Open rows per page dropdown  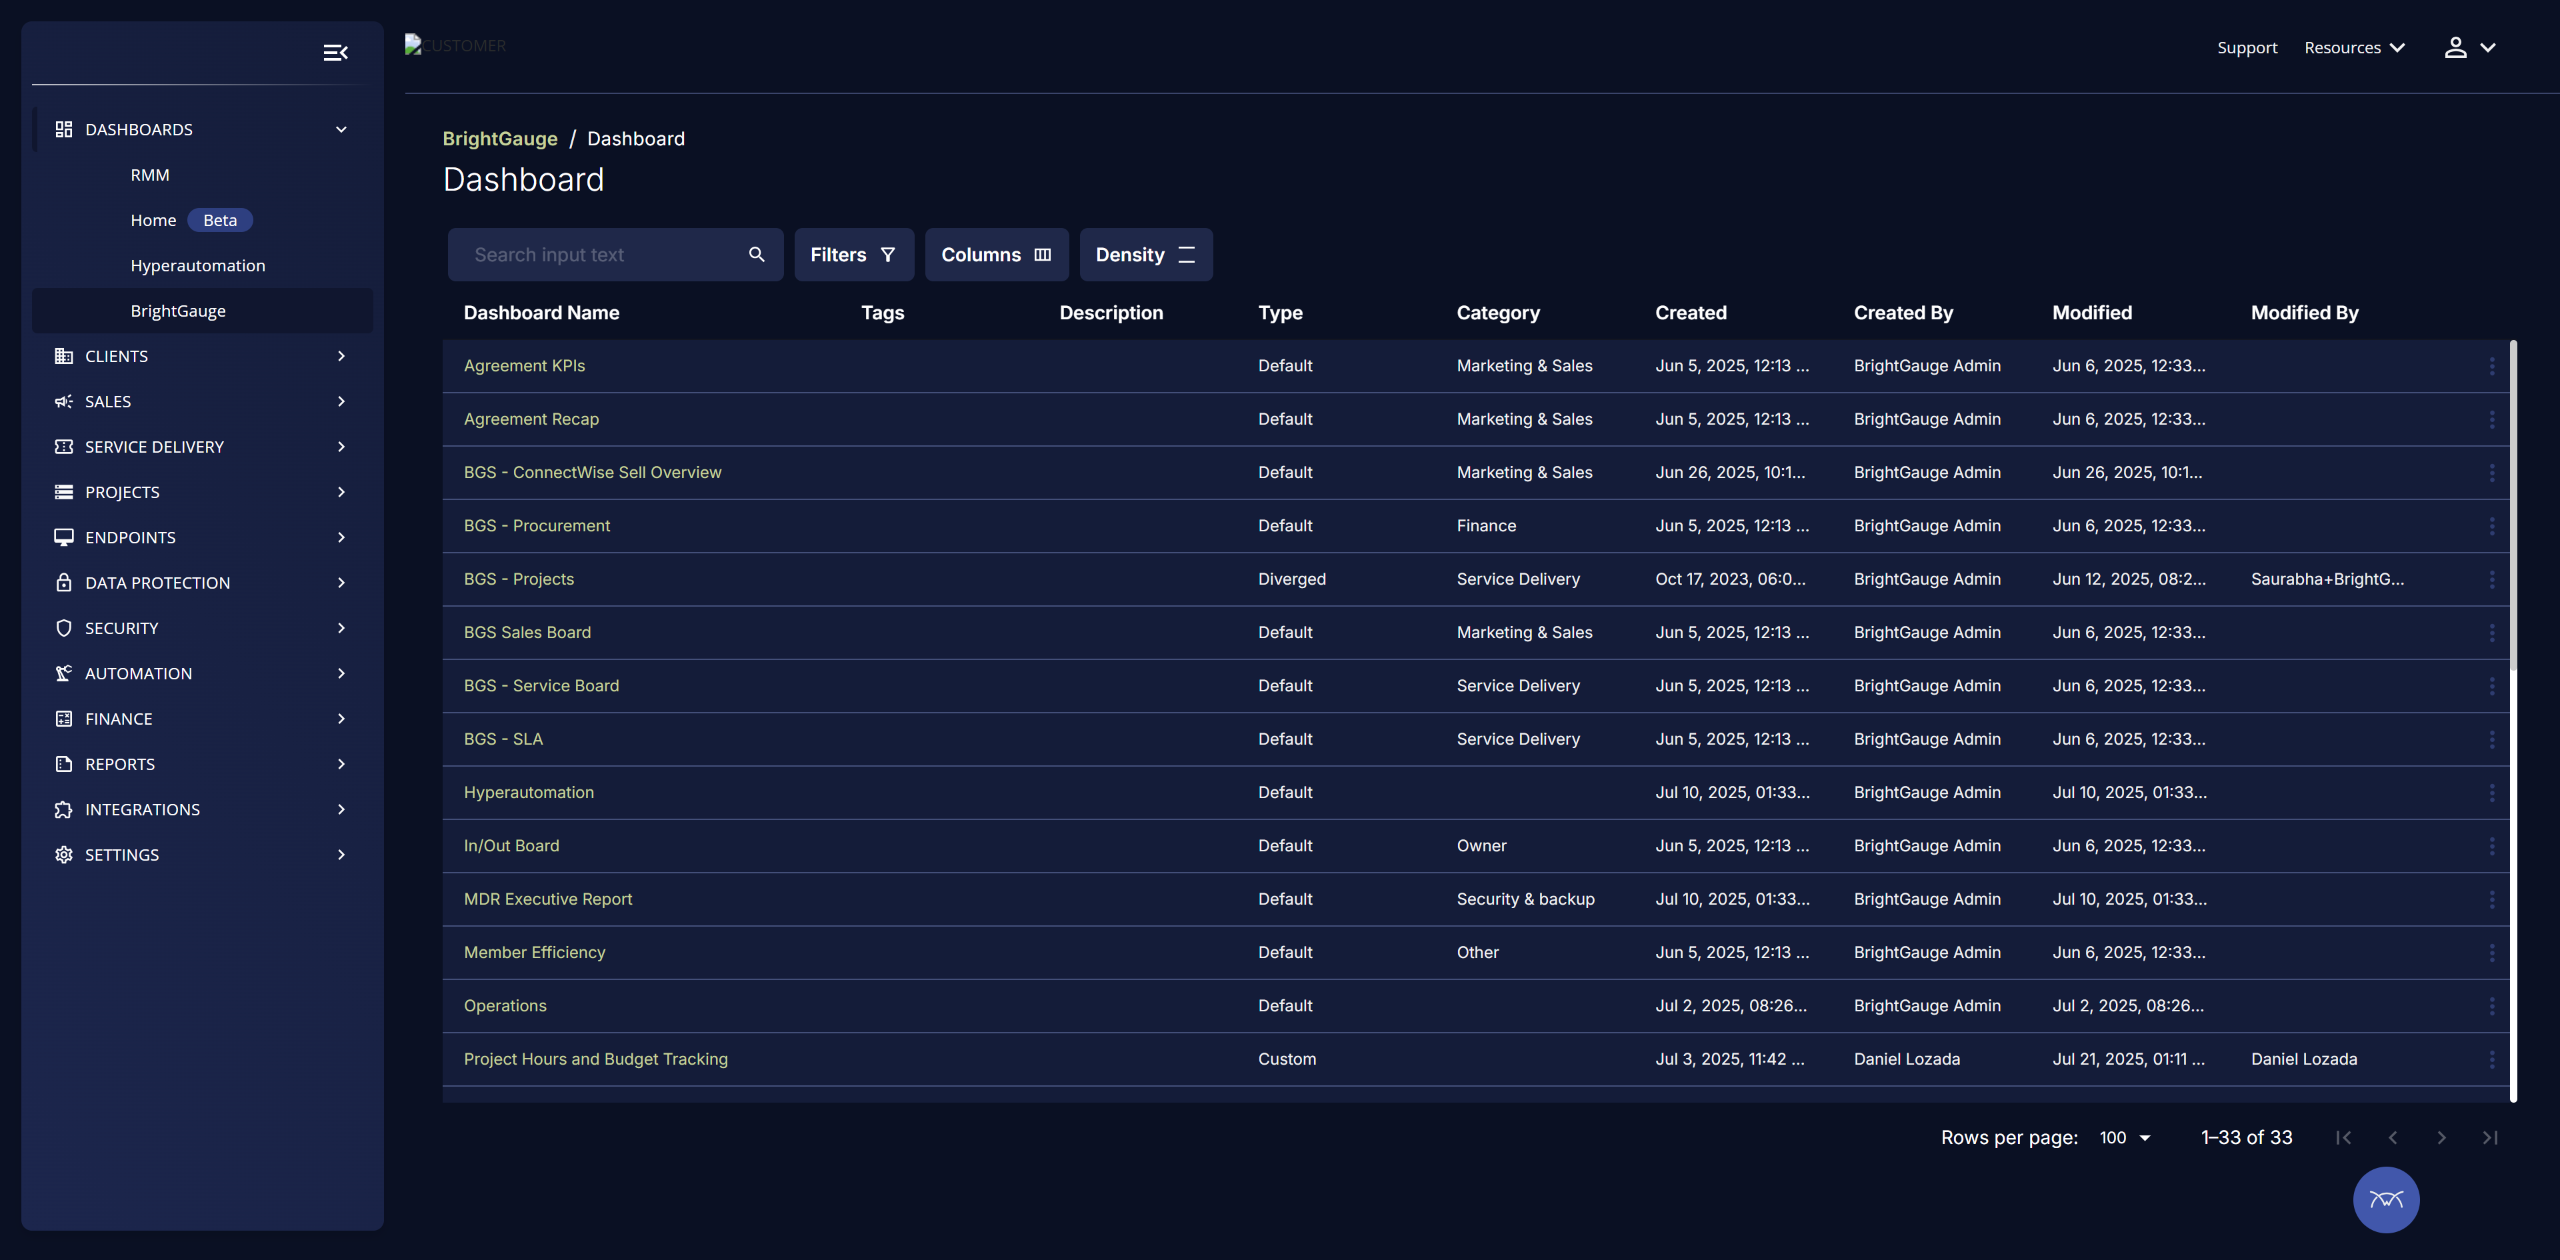[2125, 1137]
